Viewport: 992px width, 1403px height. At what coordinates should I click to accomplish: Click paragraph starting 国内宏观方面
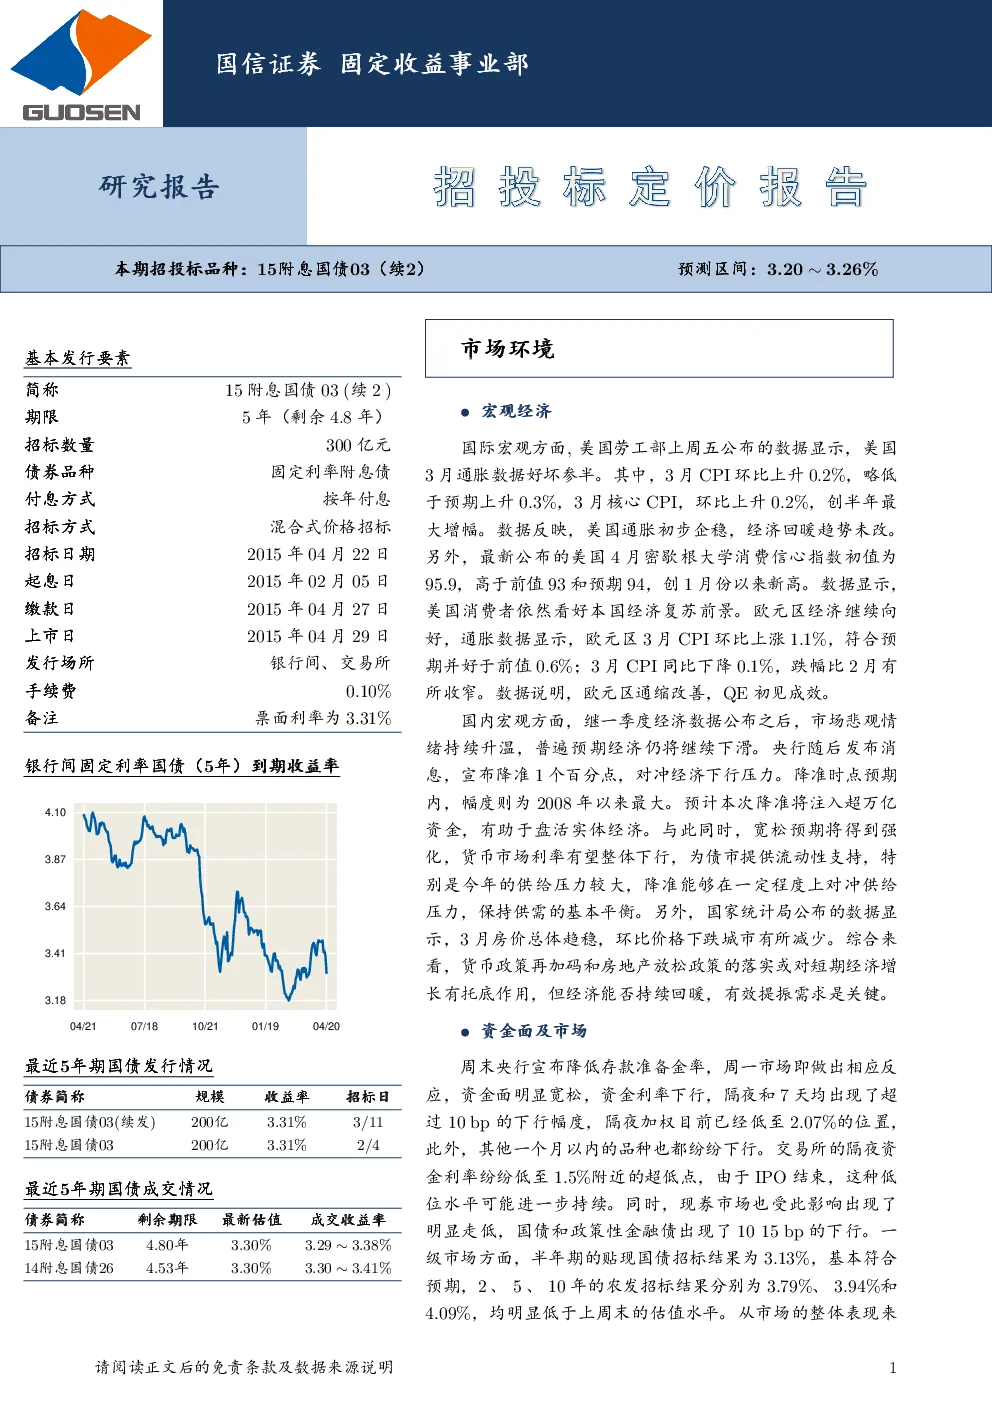(x=661, y=857)
